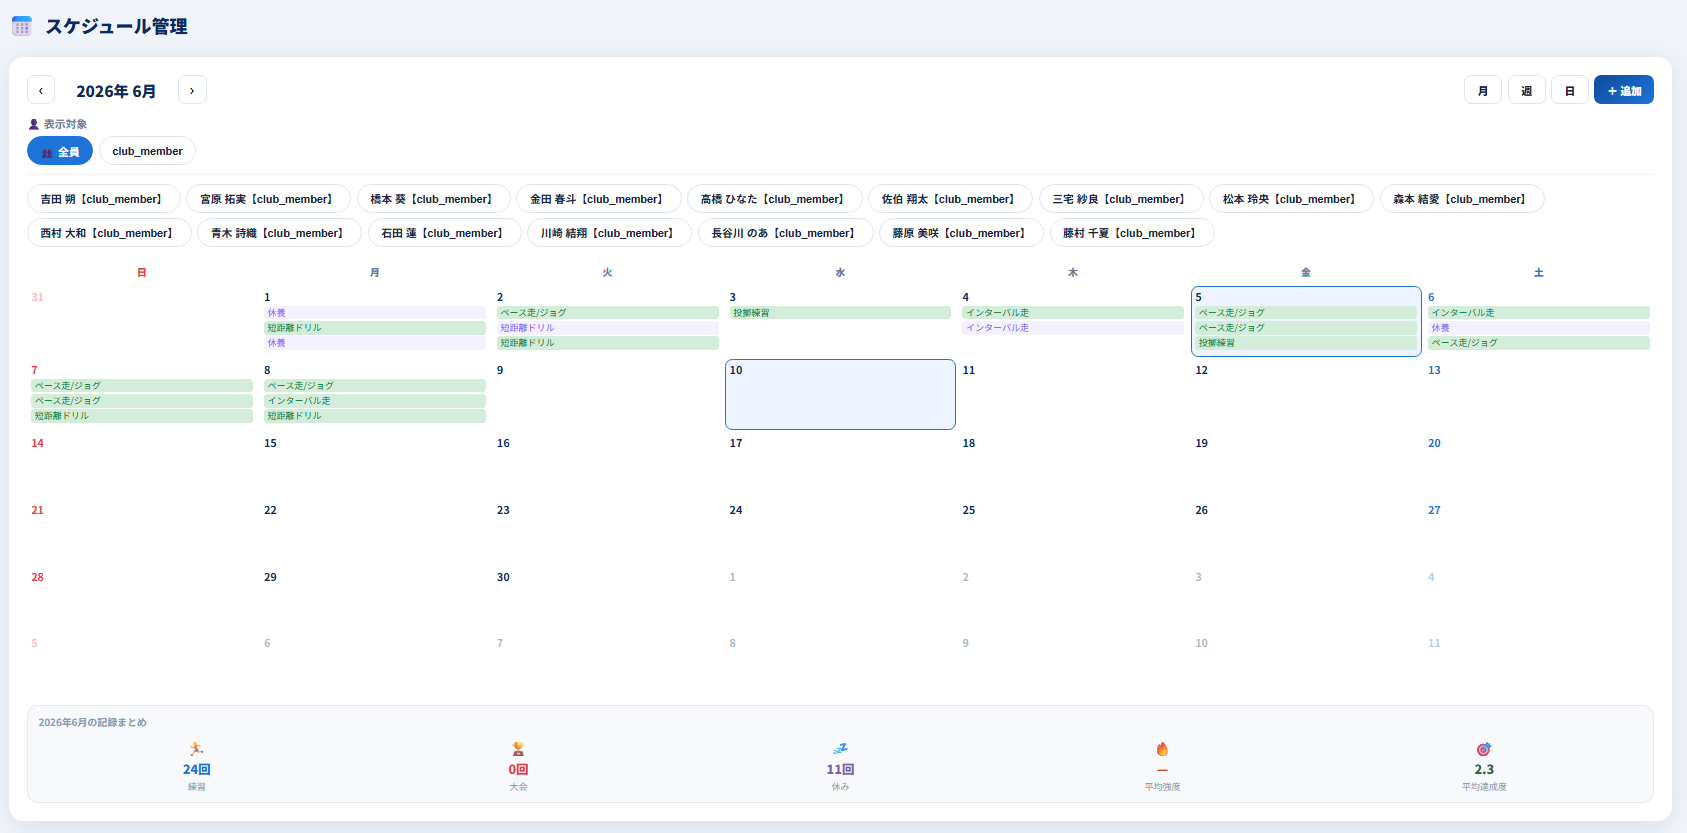Select member 宮原 拓実 [club_member]
This screenshot has width=1687, height=833.
[269, 199]
